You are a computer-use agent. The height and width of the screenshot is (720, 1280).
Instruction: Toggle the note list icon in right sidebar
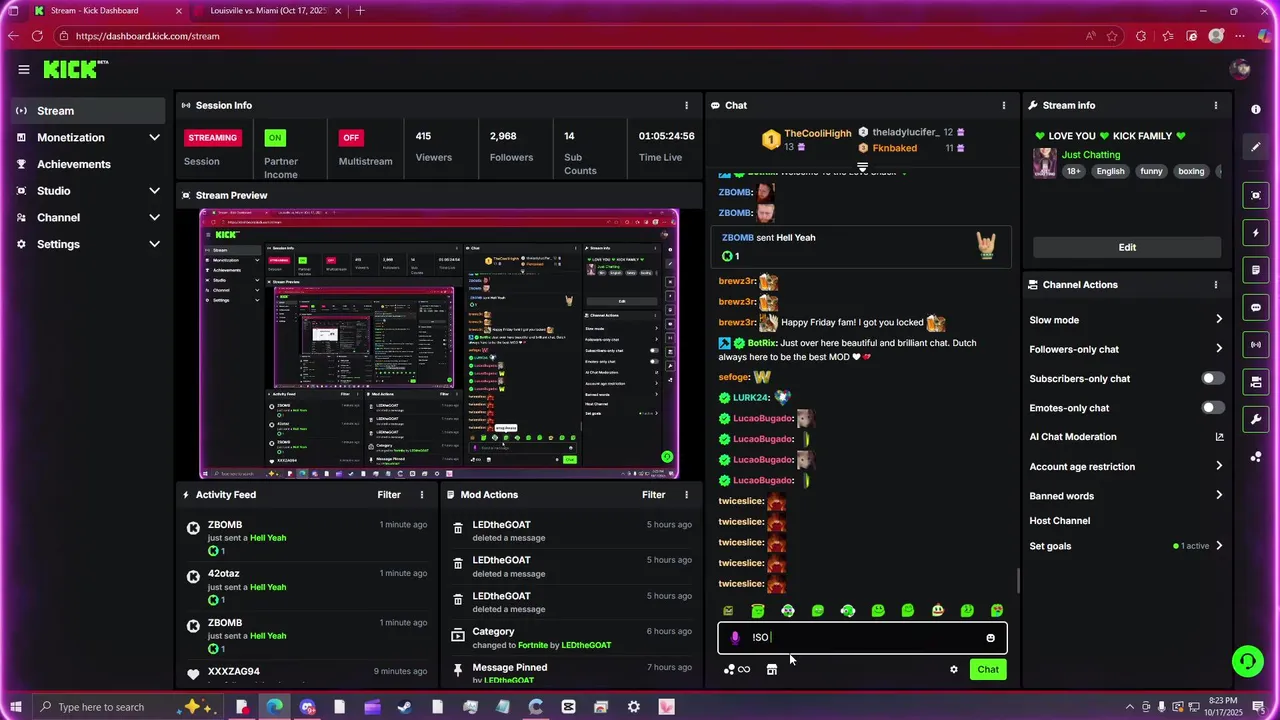pyautogui.click(x=1256, y=270)
